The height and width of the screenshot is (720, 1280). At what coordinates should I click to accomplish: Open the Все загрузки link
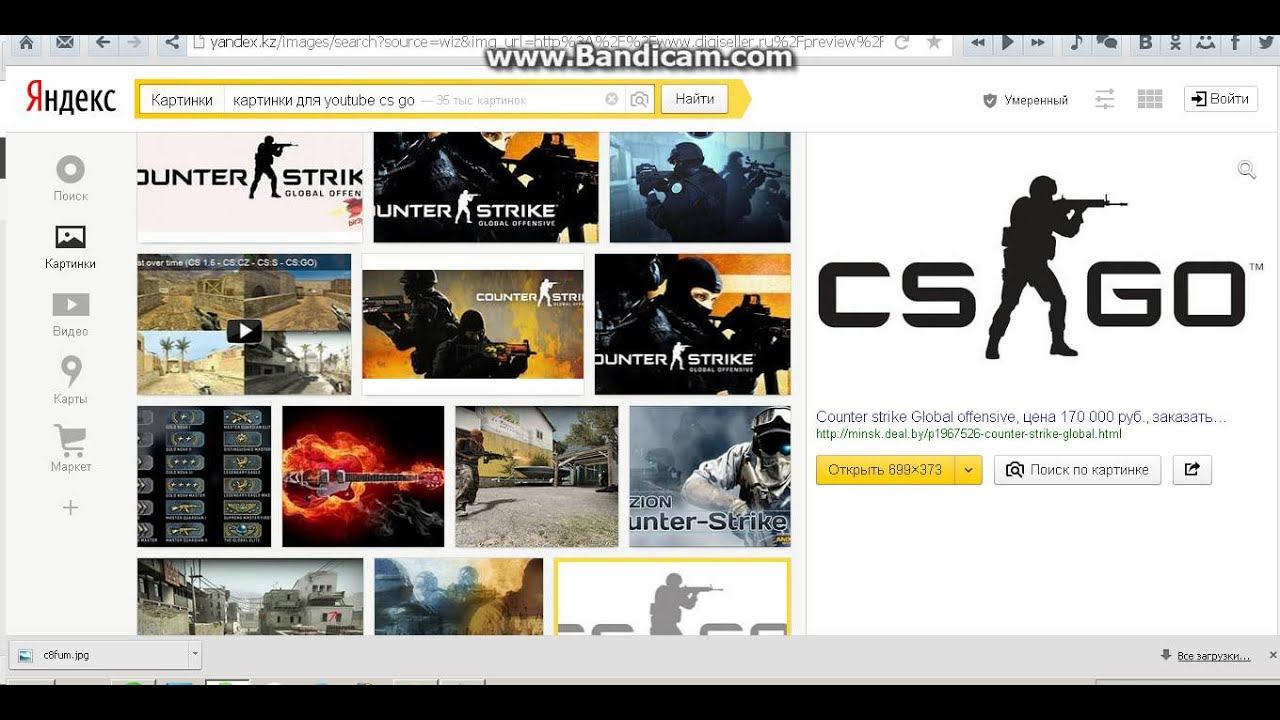tap(1213, 656)
